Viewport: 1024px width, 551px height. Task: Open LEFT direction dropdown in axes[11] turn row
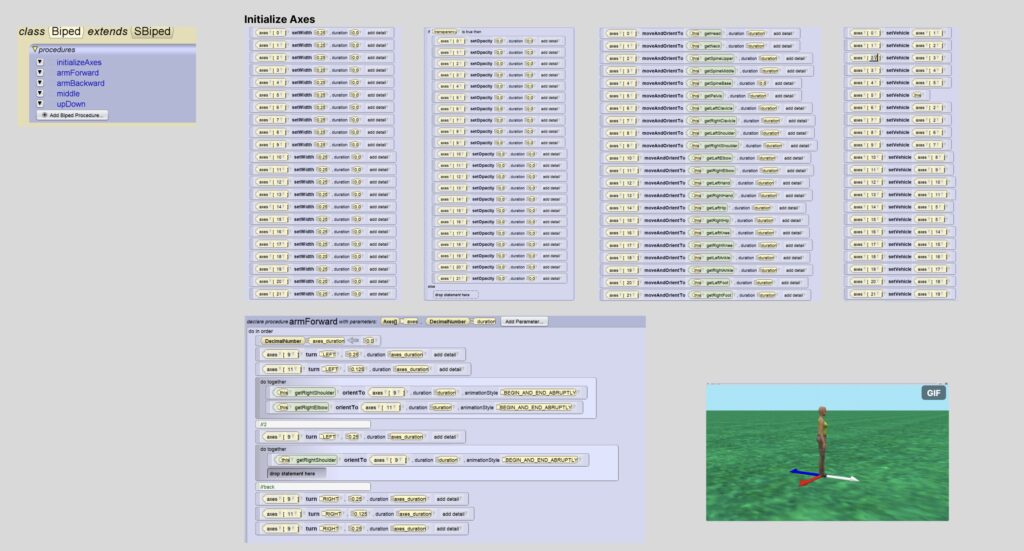(x=332, y=370)
